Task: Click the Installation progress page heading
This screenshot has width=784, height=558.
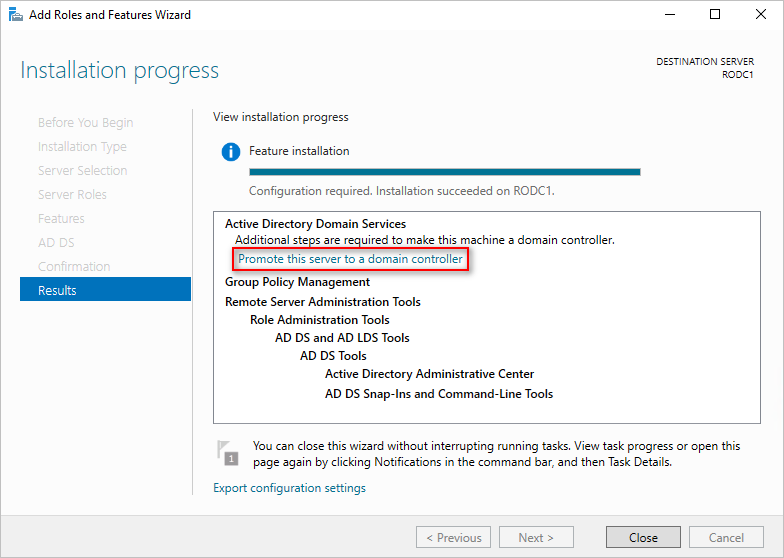Action: click(x=120, y=70)
